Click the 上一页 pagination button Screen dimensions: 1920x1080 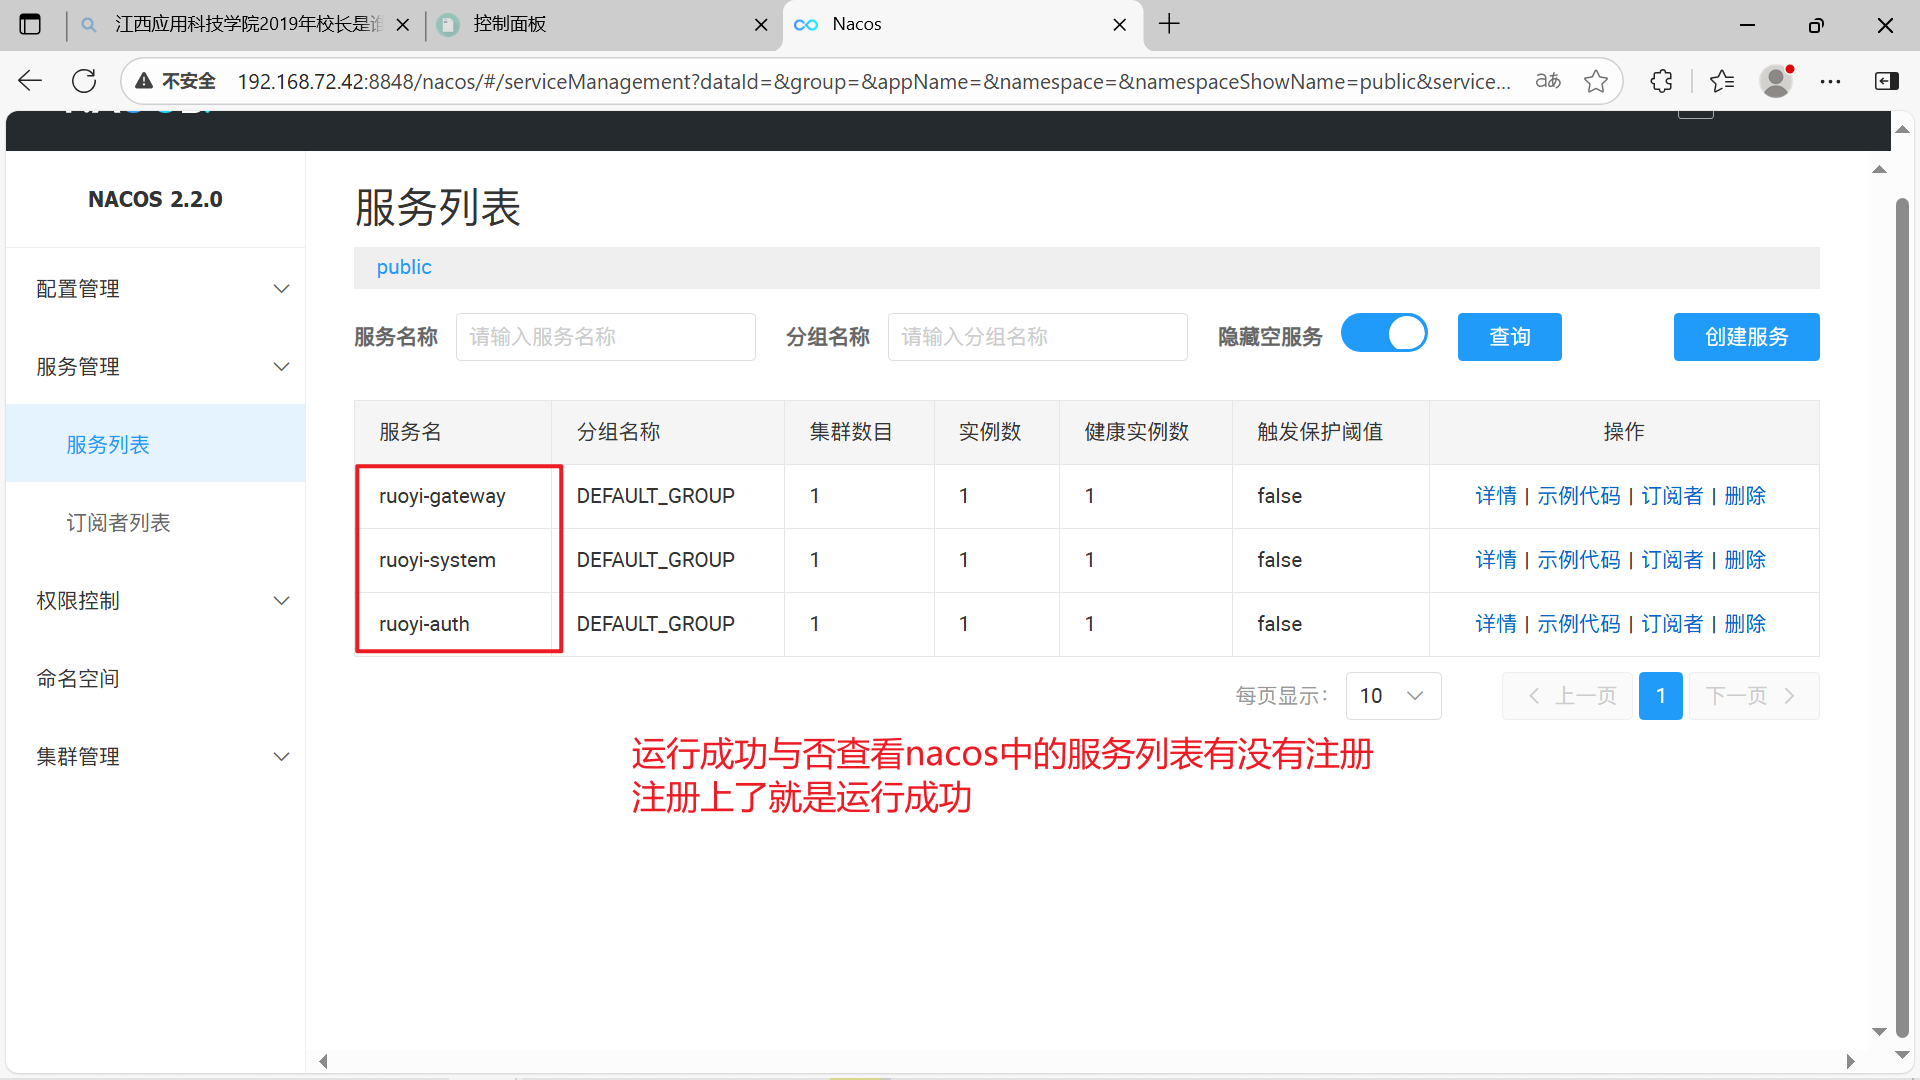[x=1567, y=696]
